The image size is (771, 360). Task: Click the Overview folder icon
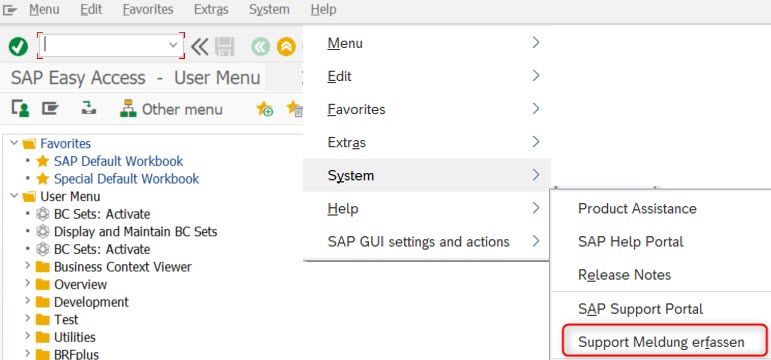pos(43,285)
